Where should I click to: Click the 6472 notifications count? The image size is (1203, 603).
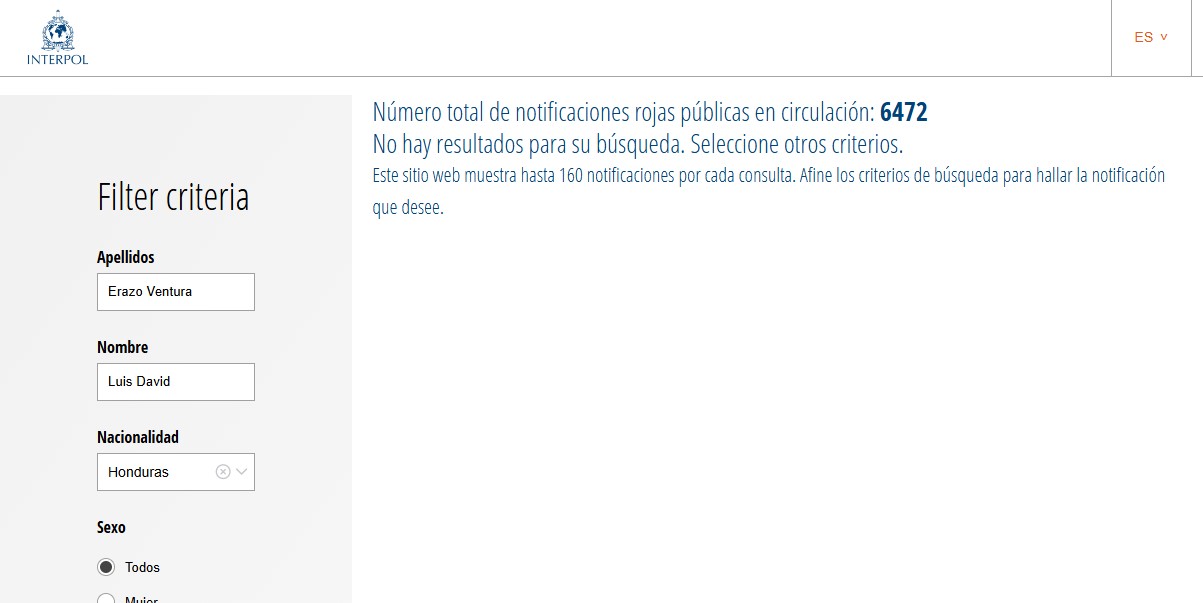[x=903, y=112]
